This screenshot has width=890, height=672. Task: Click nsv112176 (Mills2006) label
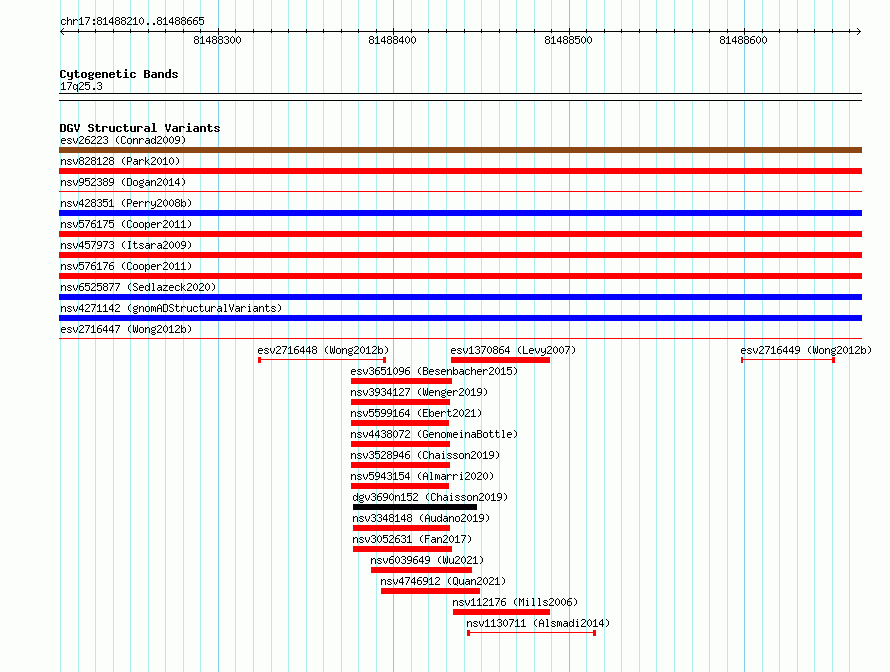[x=515, y=602]
